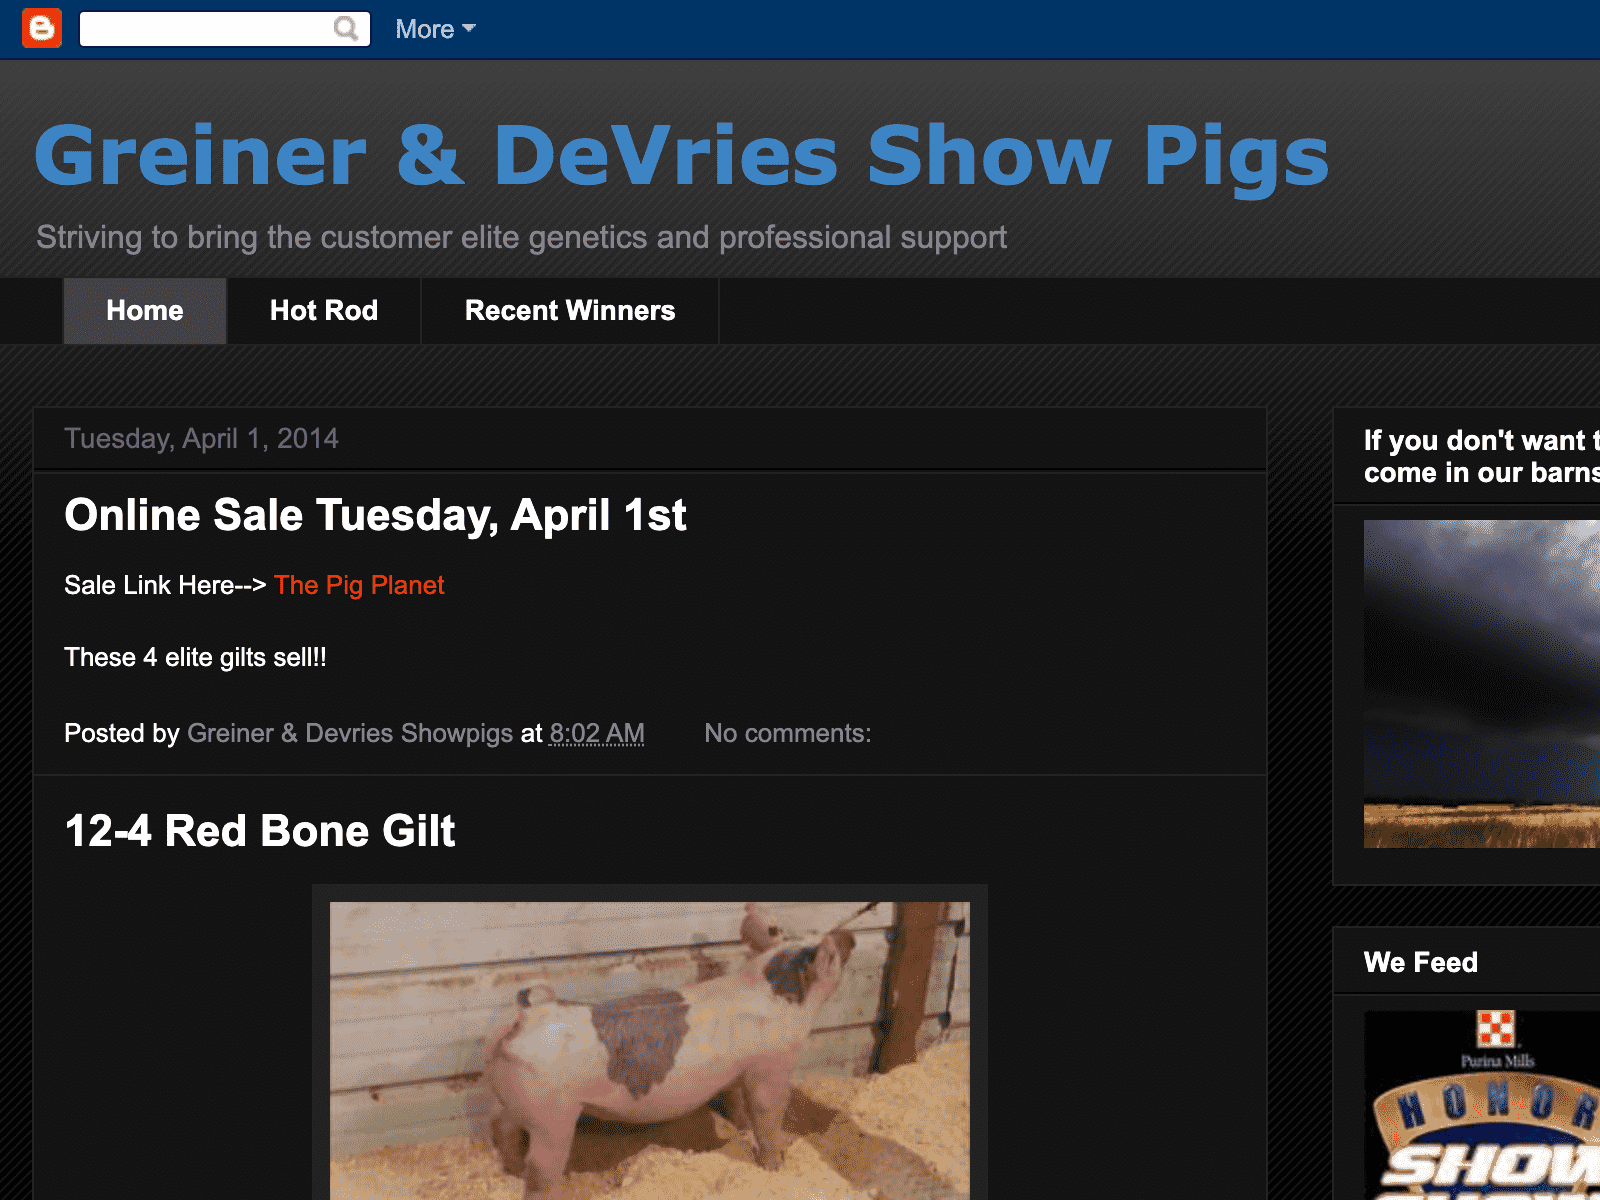This screenshot has height=1200, width=1600.
Task: Switch to Recent Winners tab
Action: tap(570, 311)
